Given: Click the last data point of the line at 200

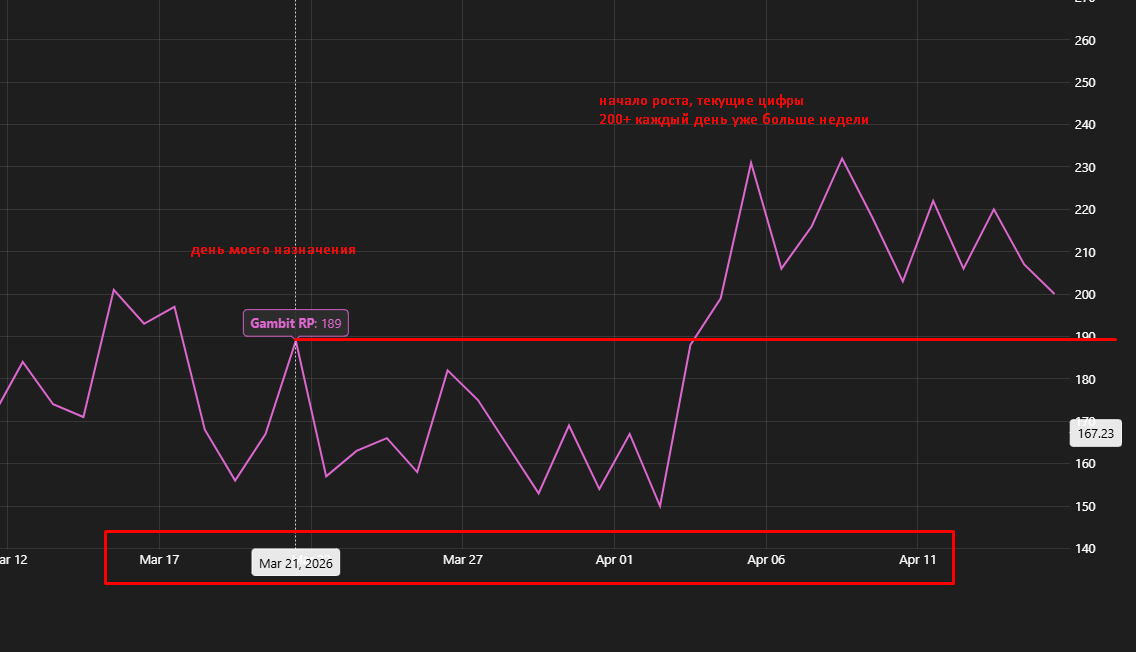Looking at the screenshot, I should 1054,294.
